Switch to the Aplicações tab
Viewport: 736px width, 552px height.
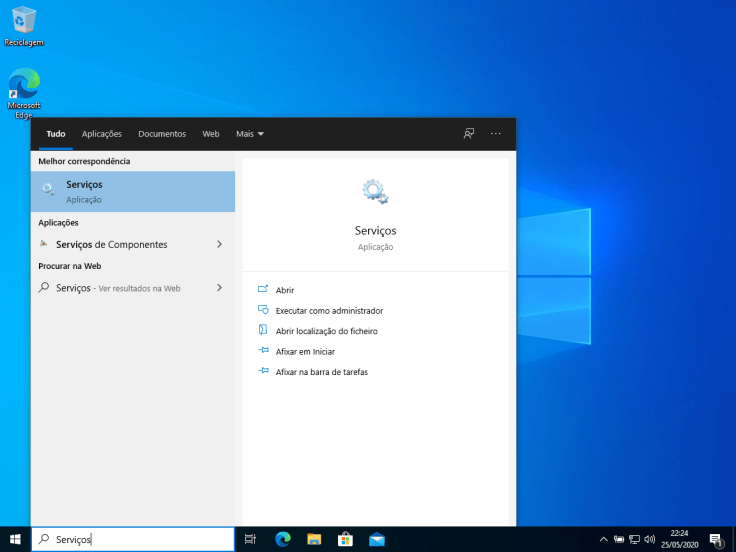pyautogui.click(x=102, y=134)
